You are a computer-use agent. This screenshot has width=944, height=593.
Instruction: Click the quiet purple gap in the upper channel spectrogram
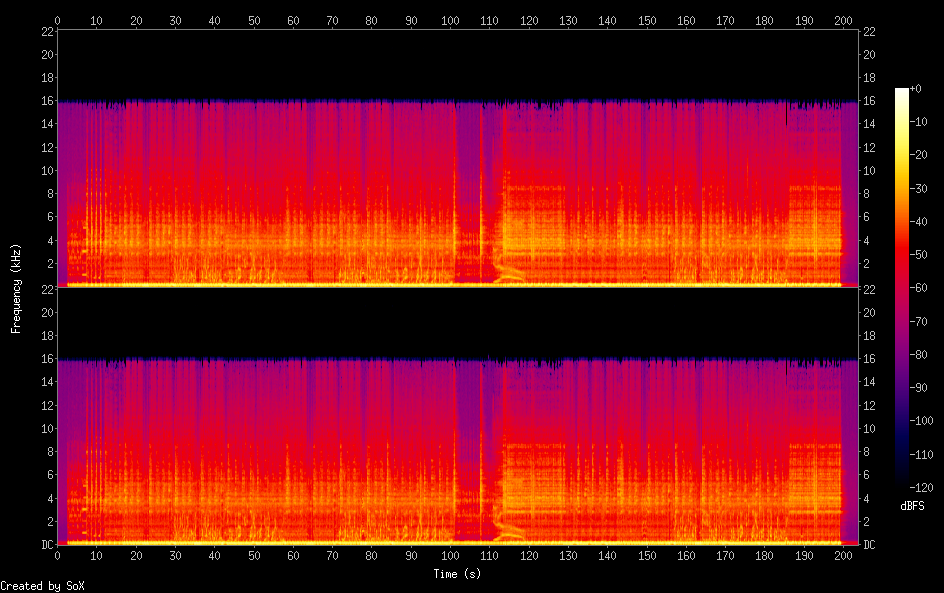467,190
